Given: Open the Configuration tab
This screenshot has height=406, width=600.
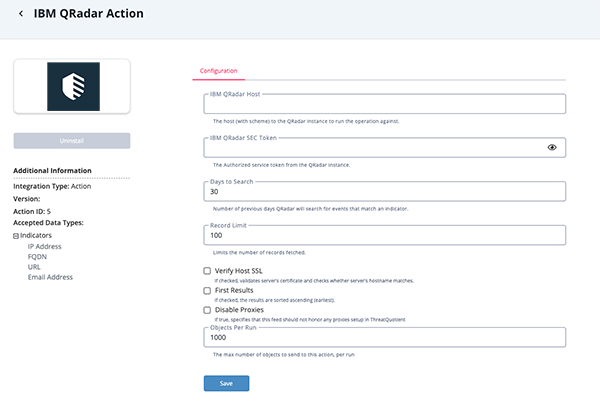Looking at the screenshot, I should click(218, 71).
